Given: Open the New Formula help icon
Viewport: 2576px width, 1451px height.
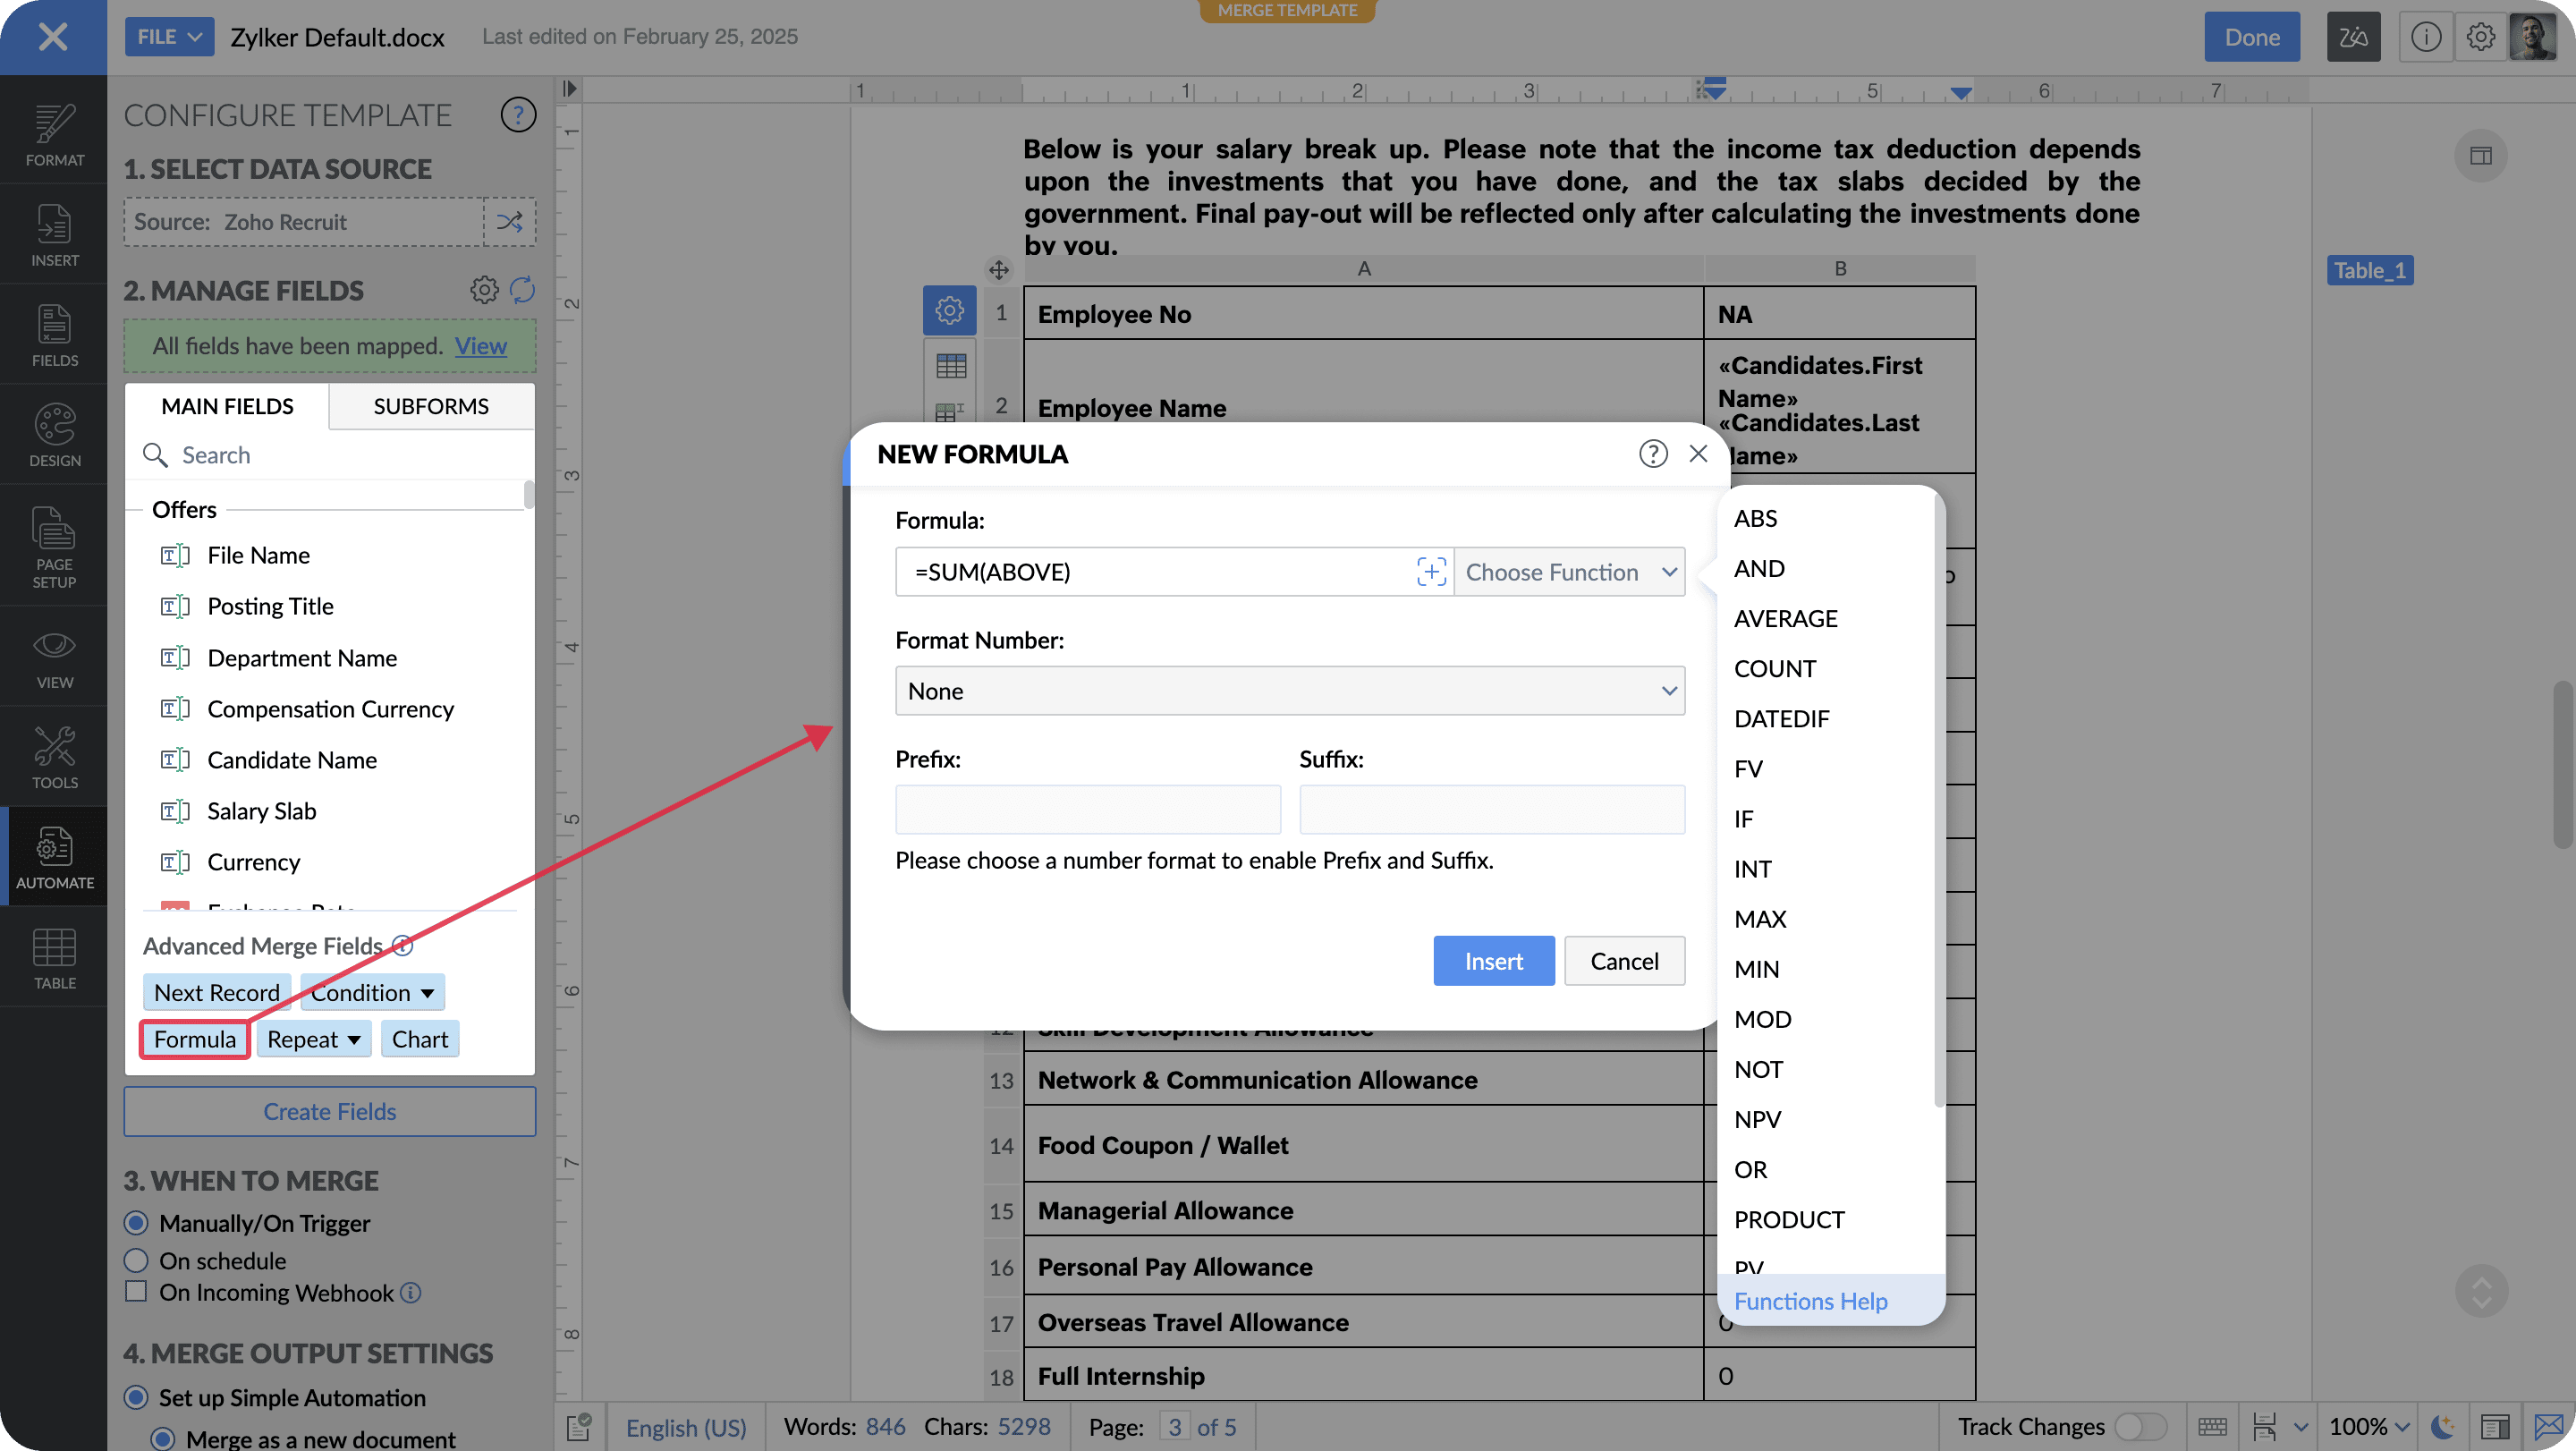Looking at the screenshot, I should point(1653,454).
